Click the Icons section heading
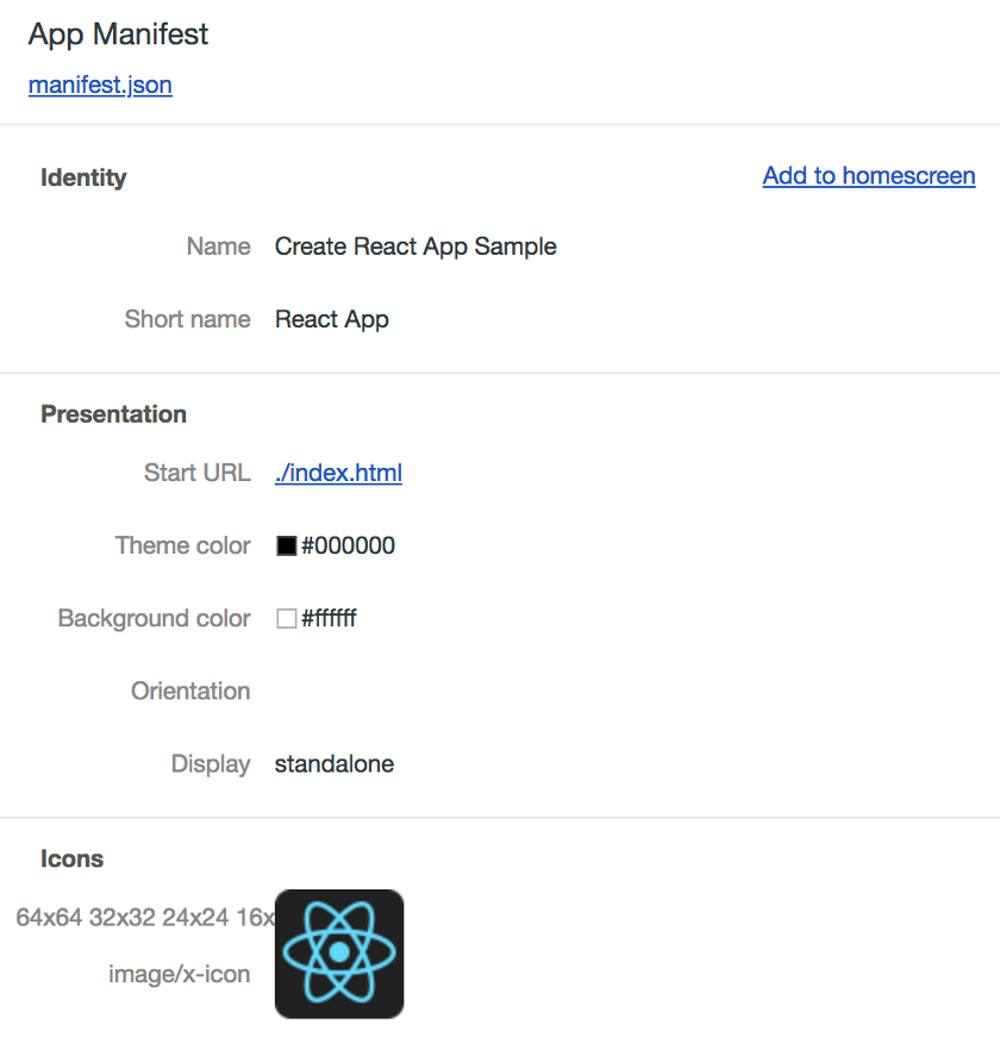The height and width of the screenshot is (1043, 1000). click(73, 859)
